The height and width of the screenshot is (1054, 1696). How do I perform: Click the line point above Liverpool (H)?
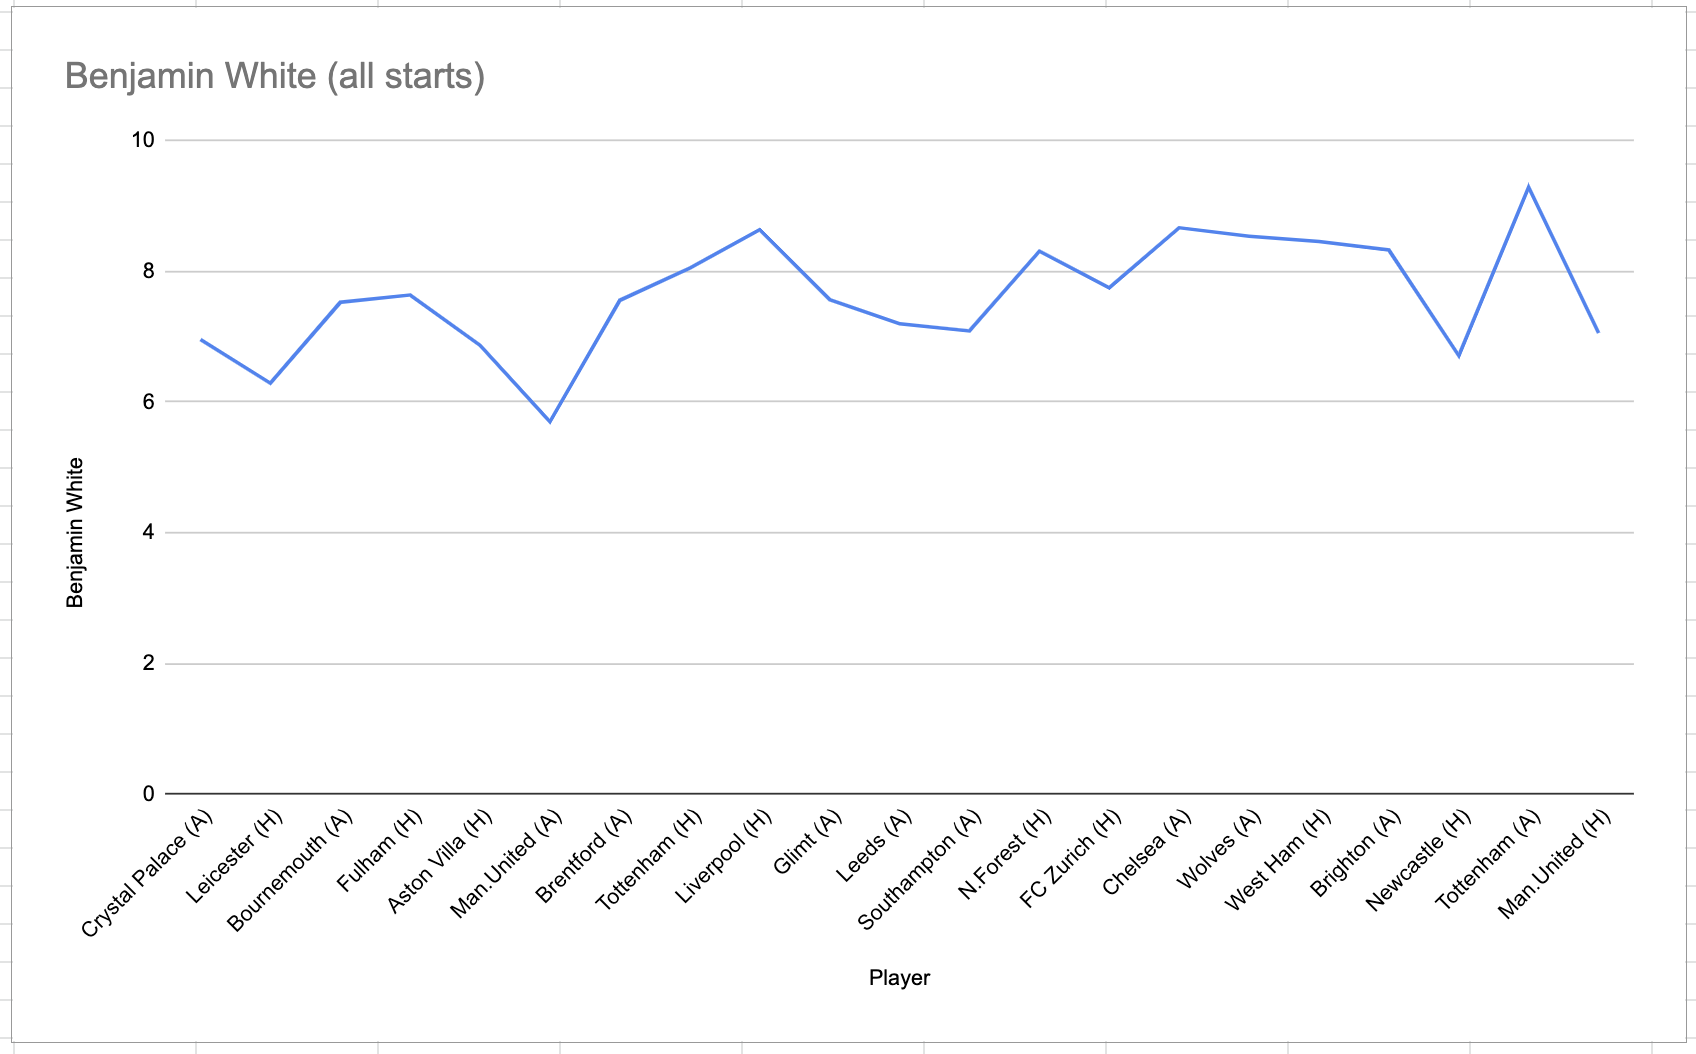pos(759,230)
